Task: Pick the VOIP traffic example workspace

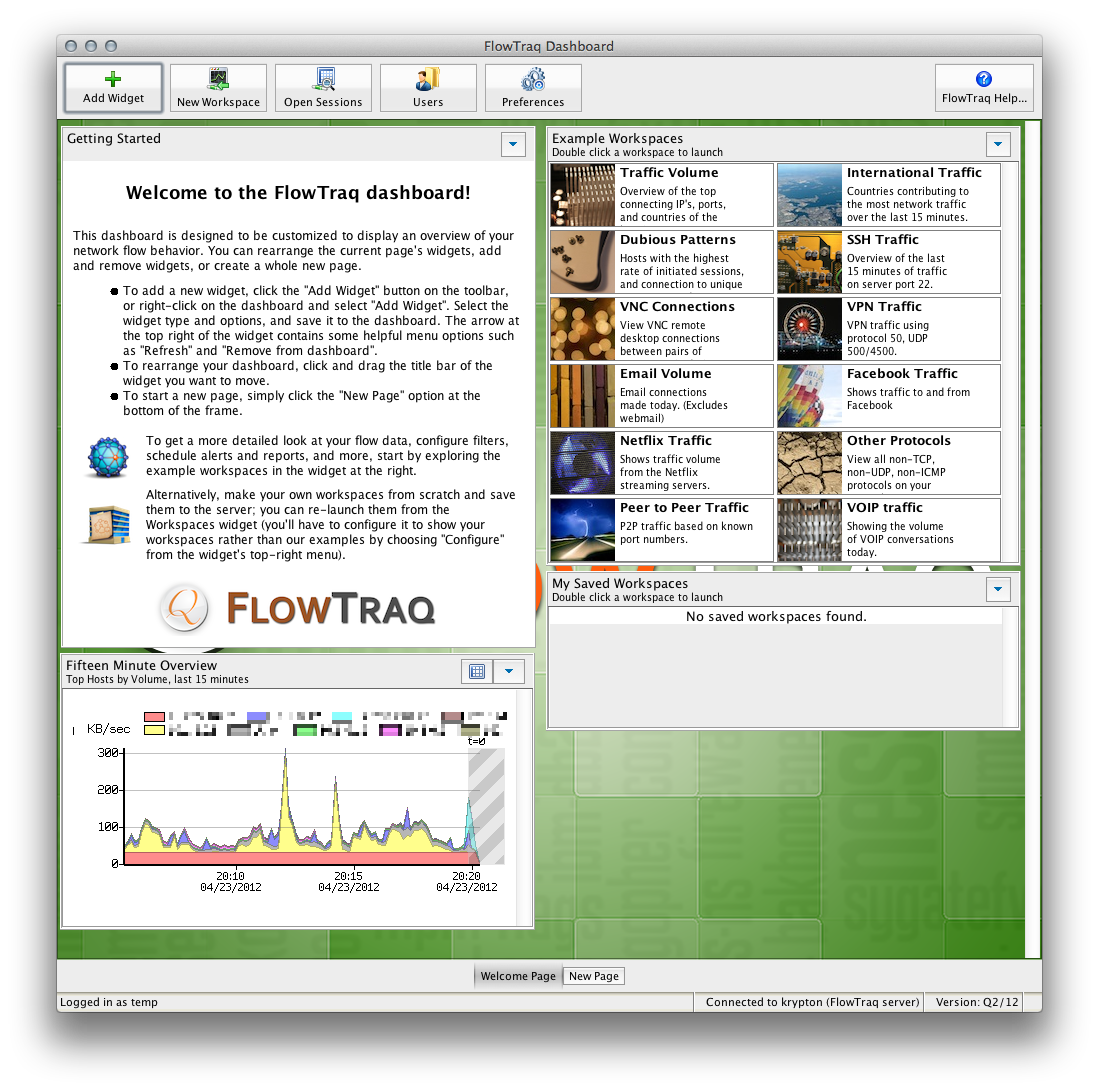Action: click(x=889, y=530)
